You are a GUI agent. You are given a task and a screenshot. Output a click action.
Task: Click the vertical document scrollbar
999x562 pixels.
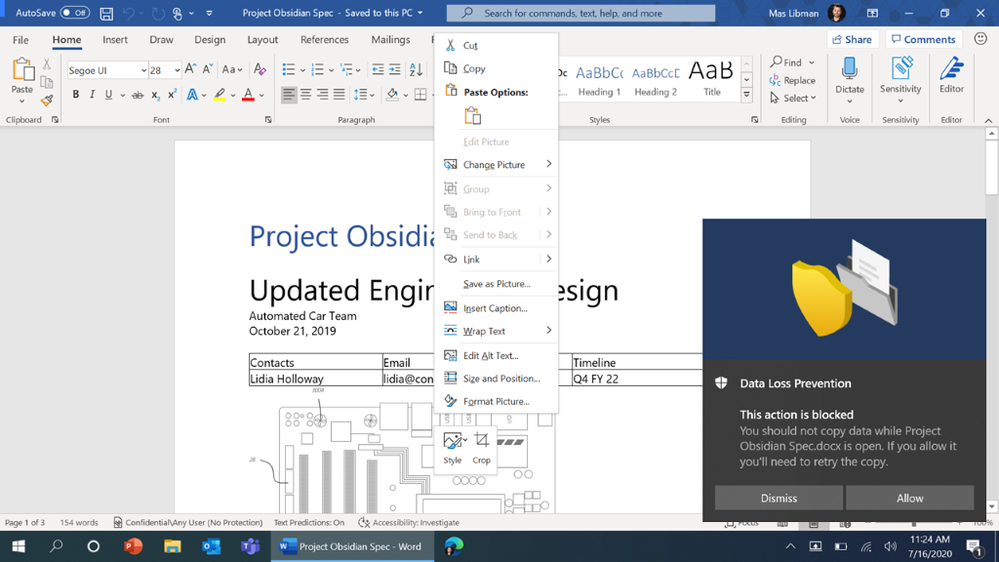click(991, 168)
